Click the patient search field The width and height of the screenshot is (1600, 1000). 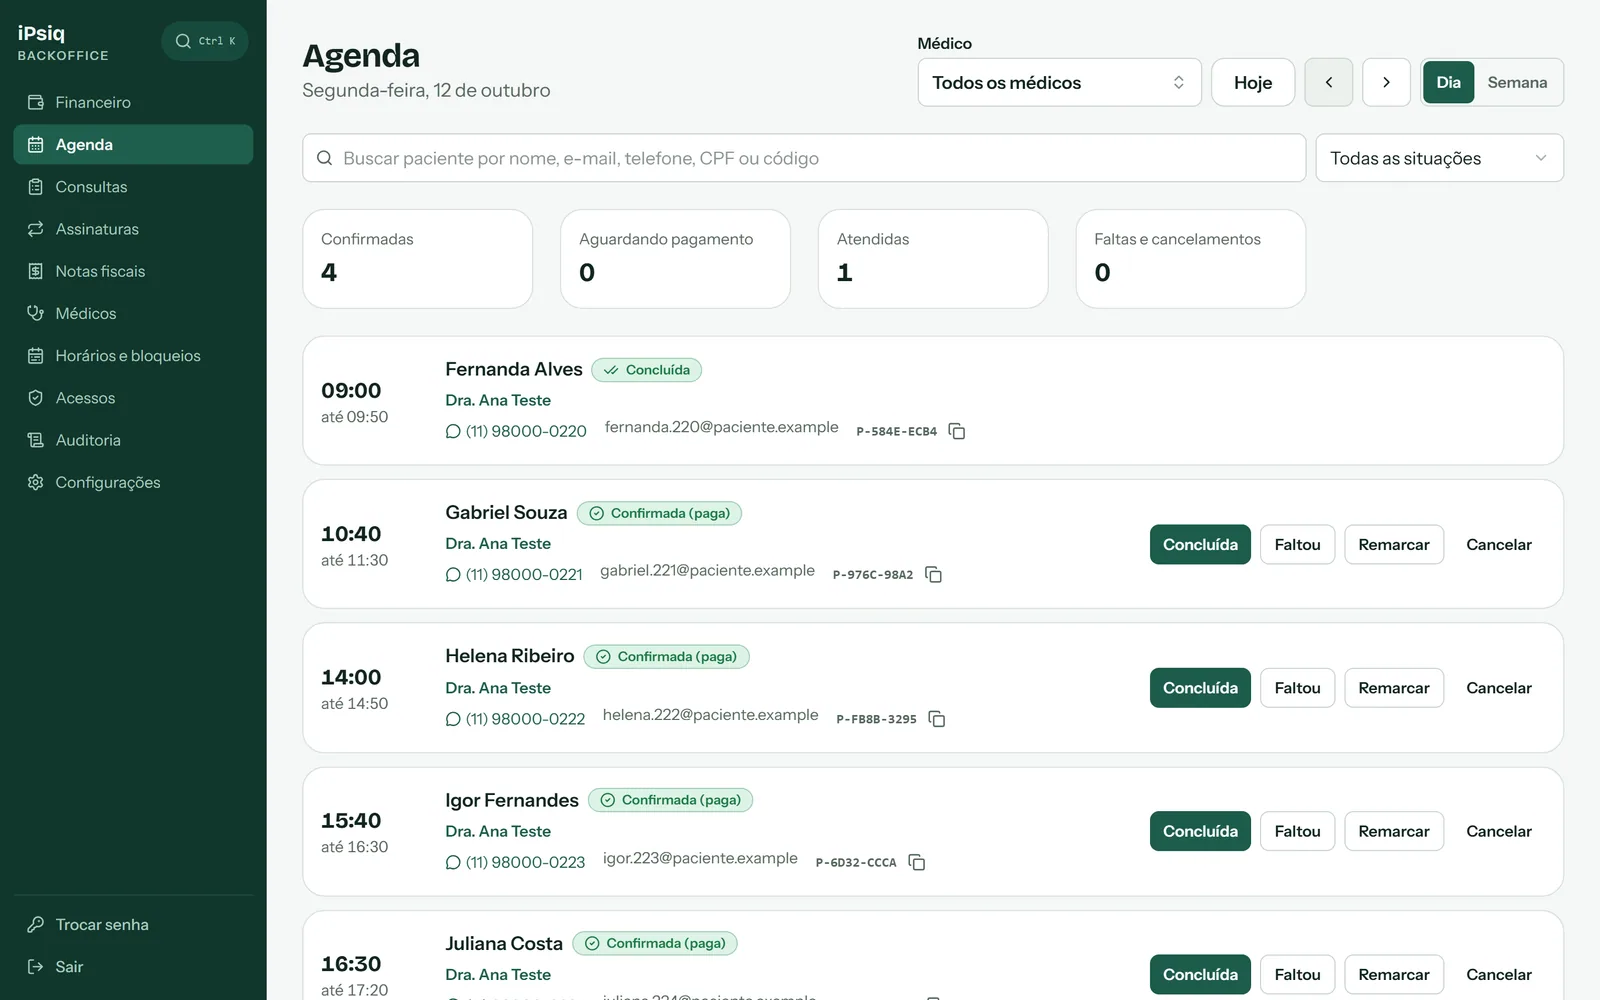coord(804,158)
